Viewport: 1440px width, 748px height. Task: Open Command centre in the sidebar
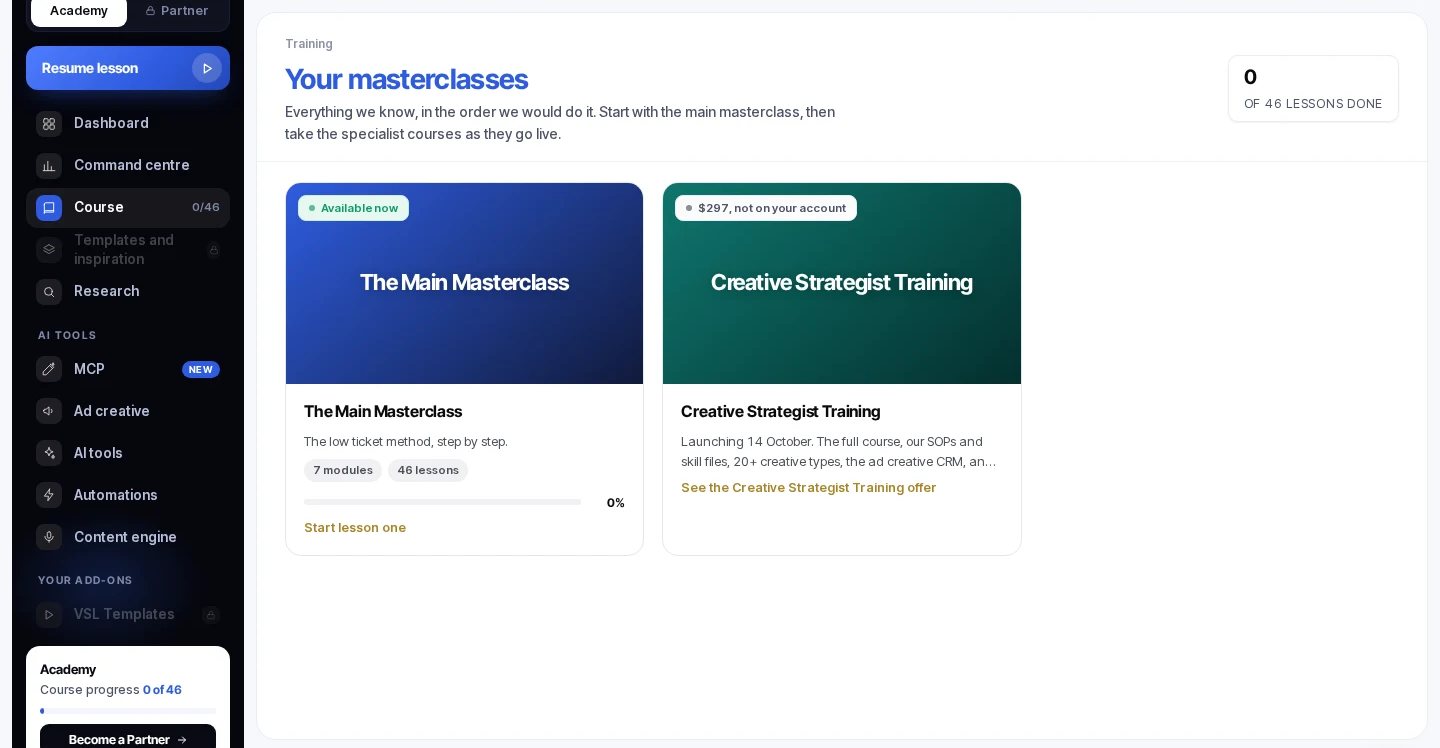[128, 165]
